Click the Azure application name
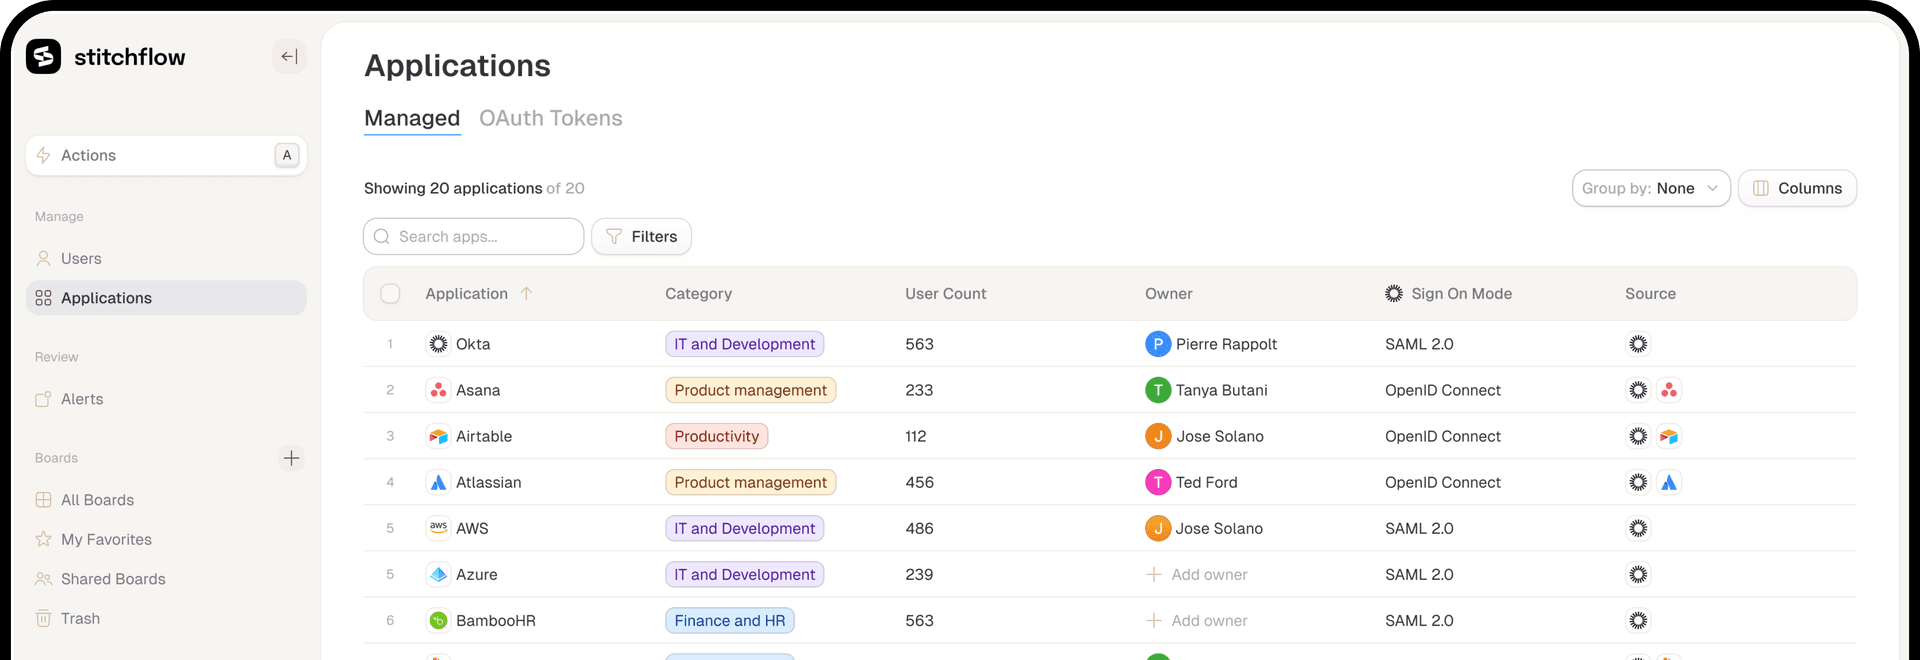Viewport: 1920px width, 660px height. 476,574
